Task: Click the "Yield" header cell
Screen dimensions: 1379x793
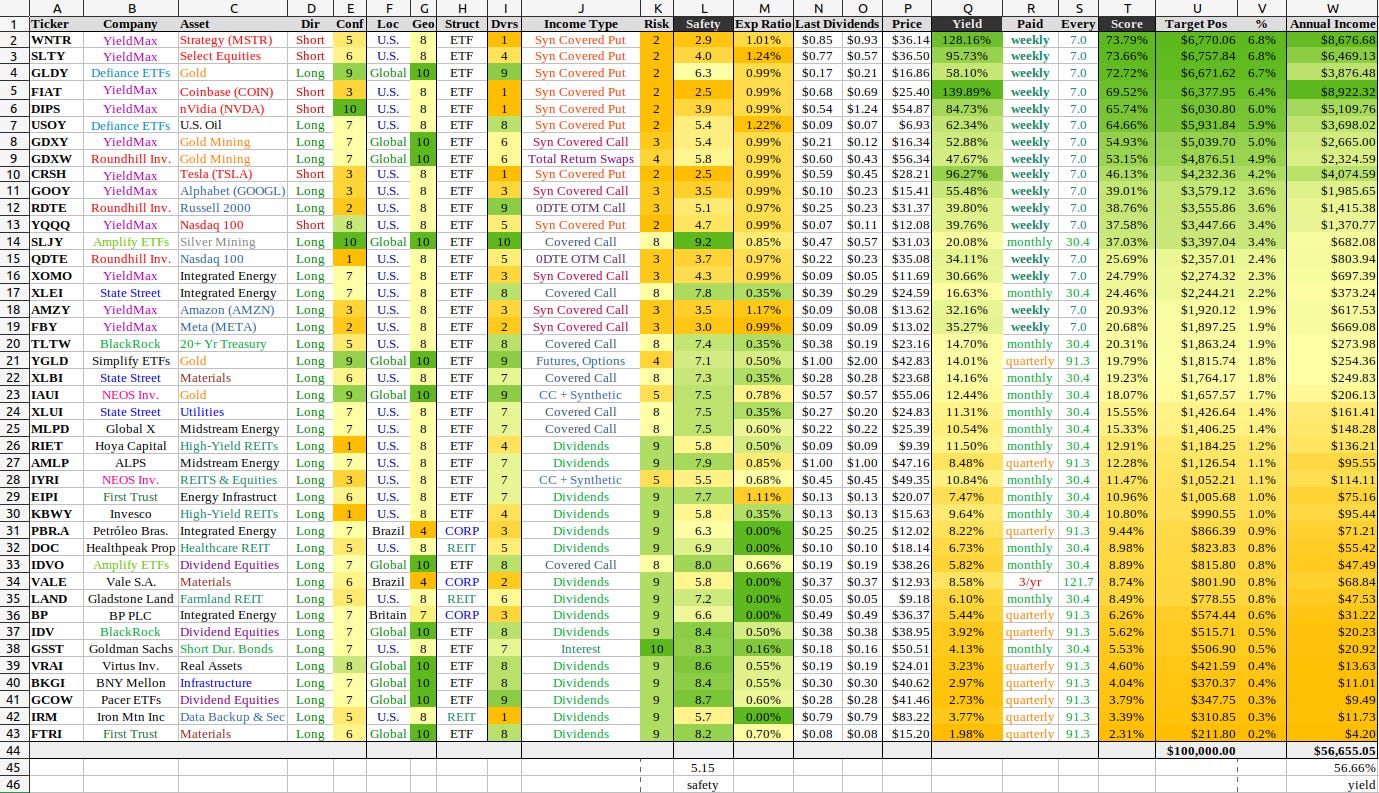Action: click(x=968, y=23)
